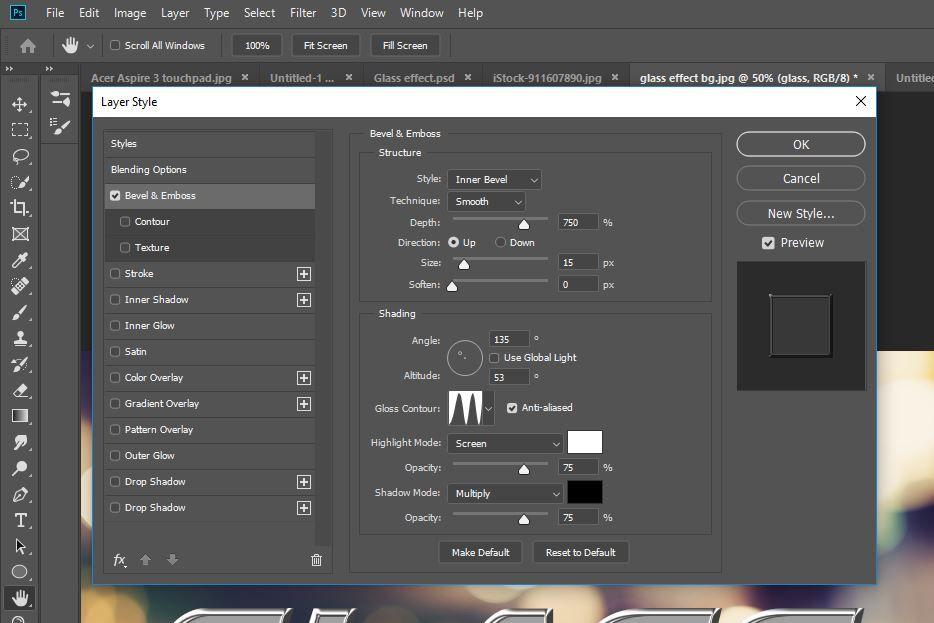Select the Down direction radio button
This screenshot has height=623, width=934.
tap(500, 242)
